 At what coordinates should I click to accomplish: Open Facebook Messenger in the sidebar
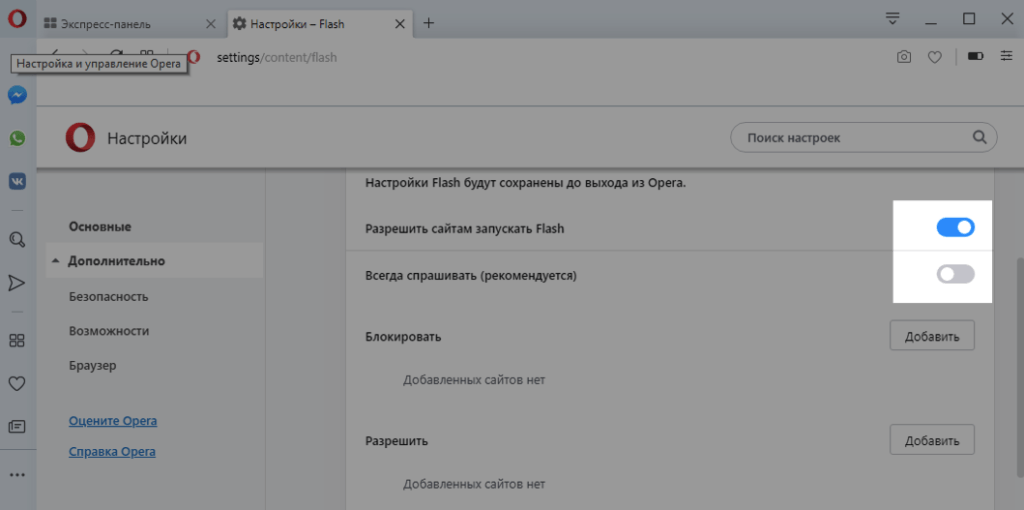coord(17,96)
